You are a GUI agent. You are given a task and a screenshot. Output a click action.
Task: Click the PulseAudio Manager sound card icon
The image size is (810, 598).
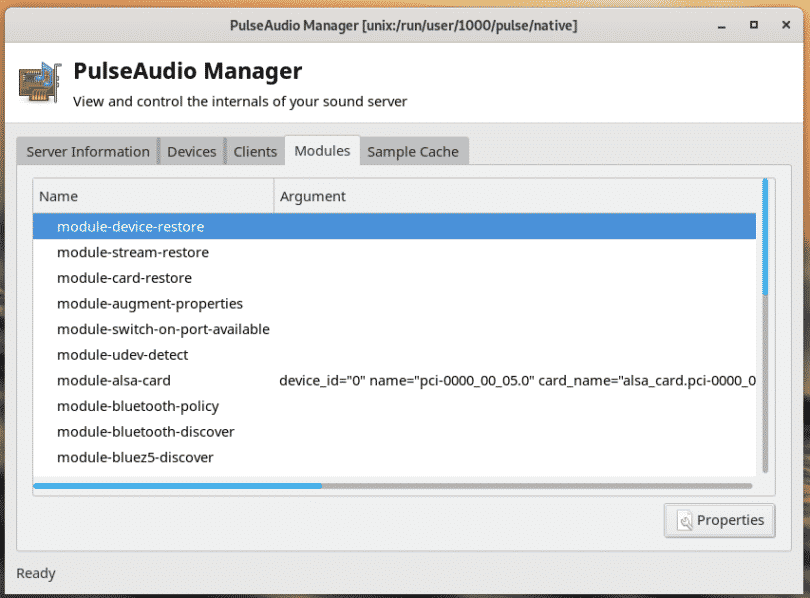point(40,82)
